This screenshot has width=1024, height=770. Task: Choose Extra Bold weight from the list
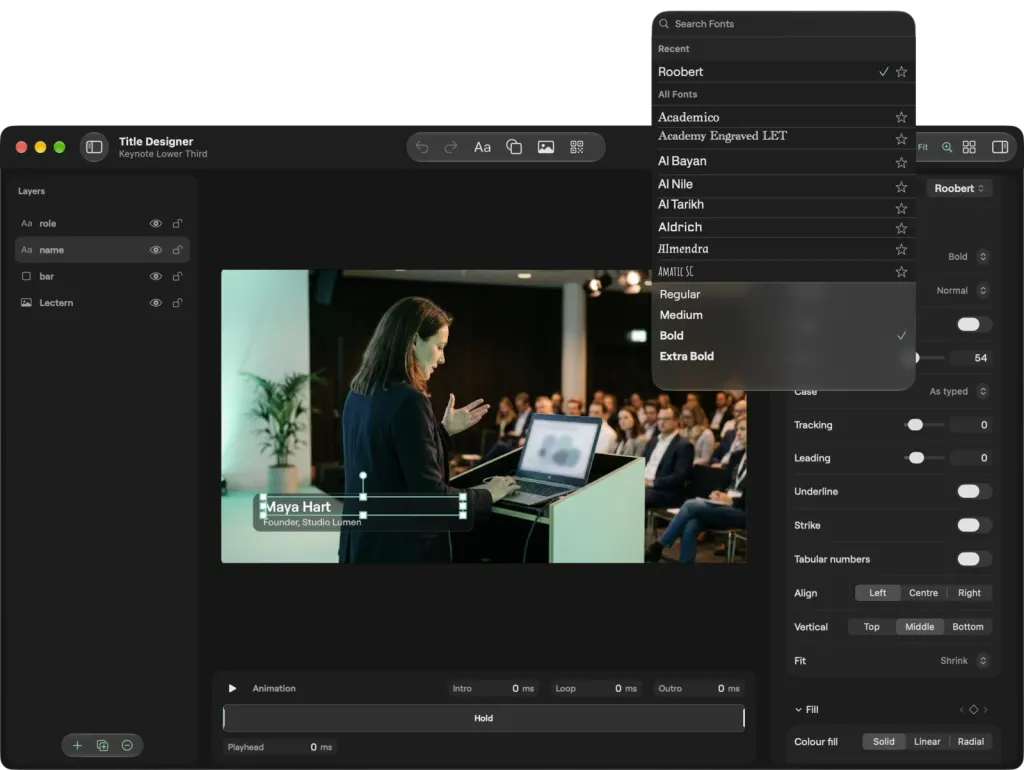coord(783,356)
